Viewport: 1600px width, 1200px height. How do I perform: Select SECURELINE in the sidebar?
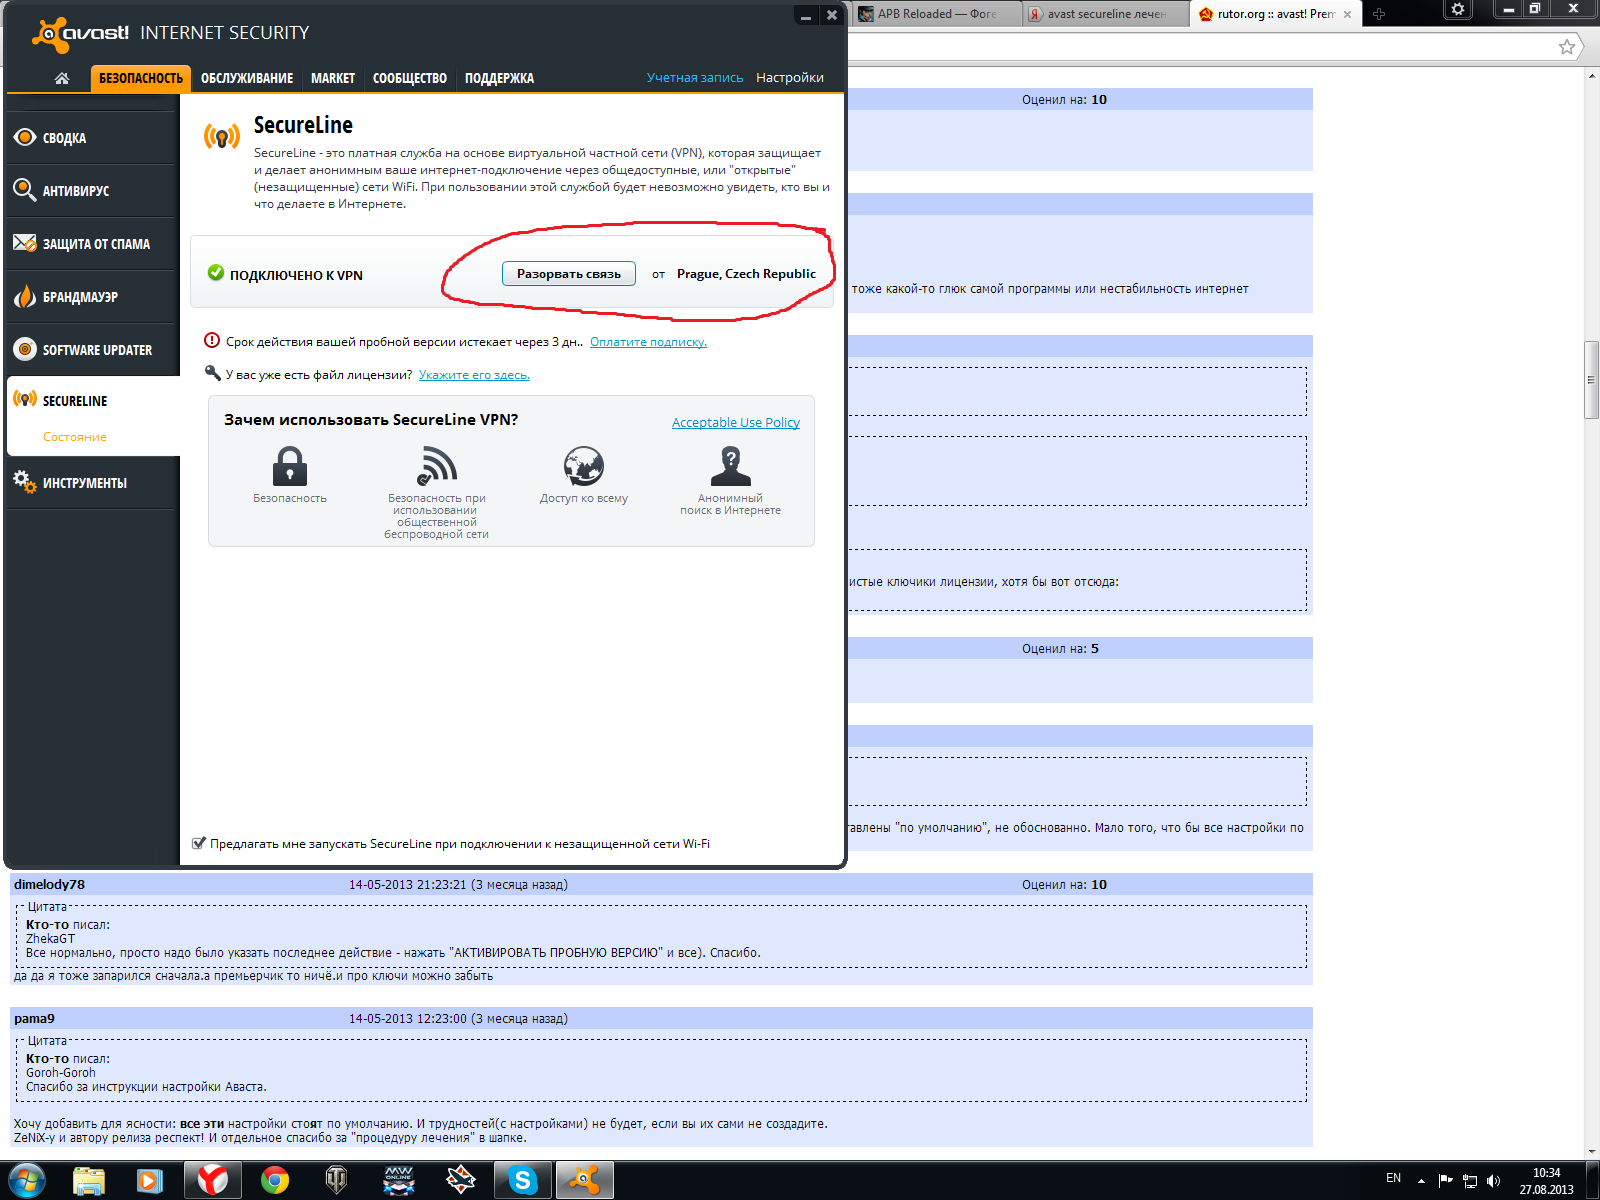pos(92,400)
